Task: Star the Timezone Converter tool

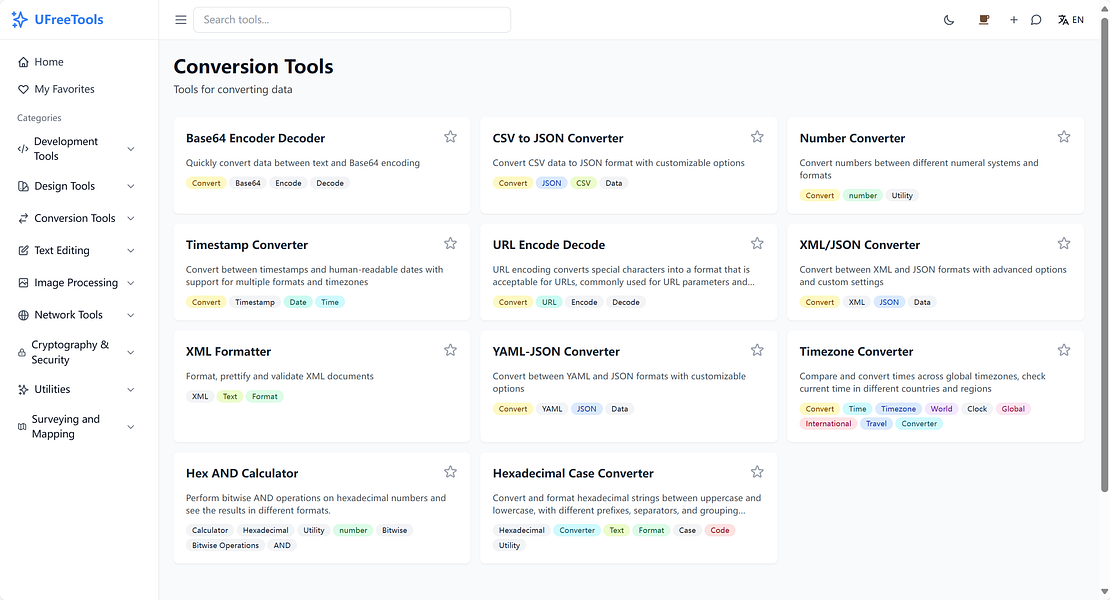Action: pos(1063,350)
